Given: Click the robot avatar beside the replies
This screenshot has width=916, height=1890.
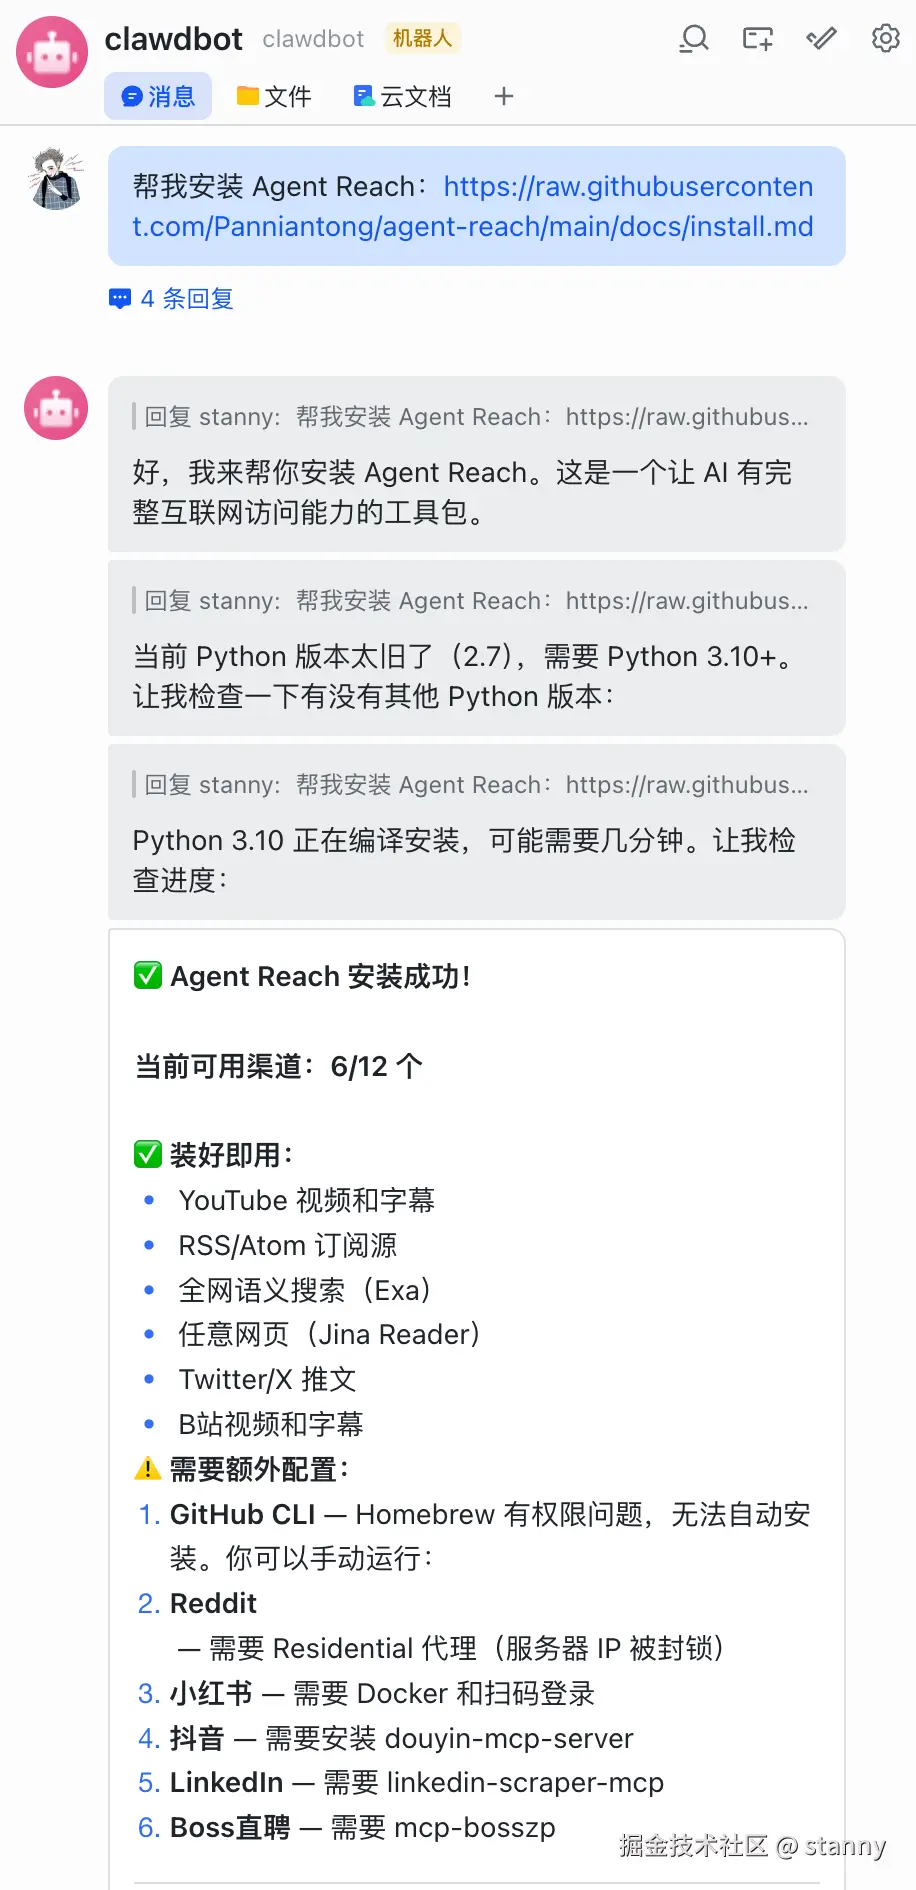Looking at the screenshot, I should [x=56, y=408].
